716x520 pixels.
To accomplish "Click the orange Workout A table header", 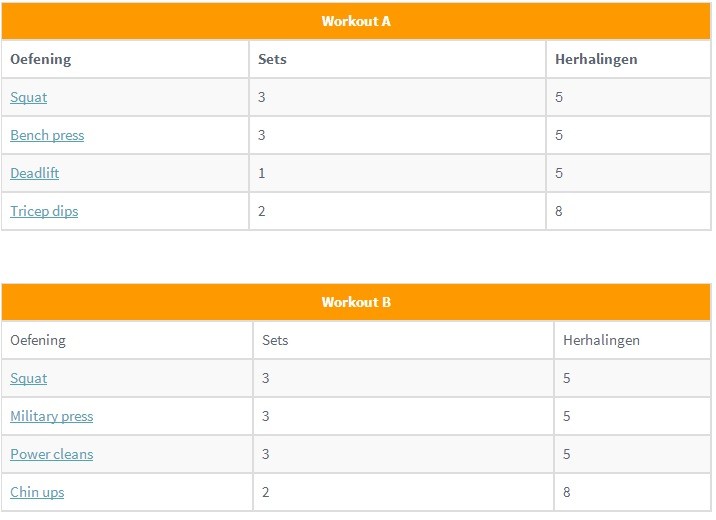I will [x=356, y=21].
